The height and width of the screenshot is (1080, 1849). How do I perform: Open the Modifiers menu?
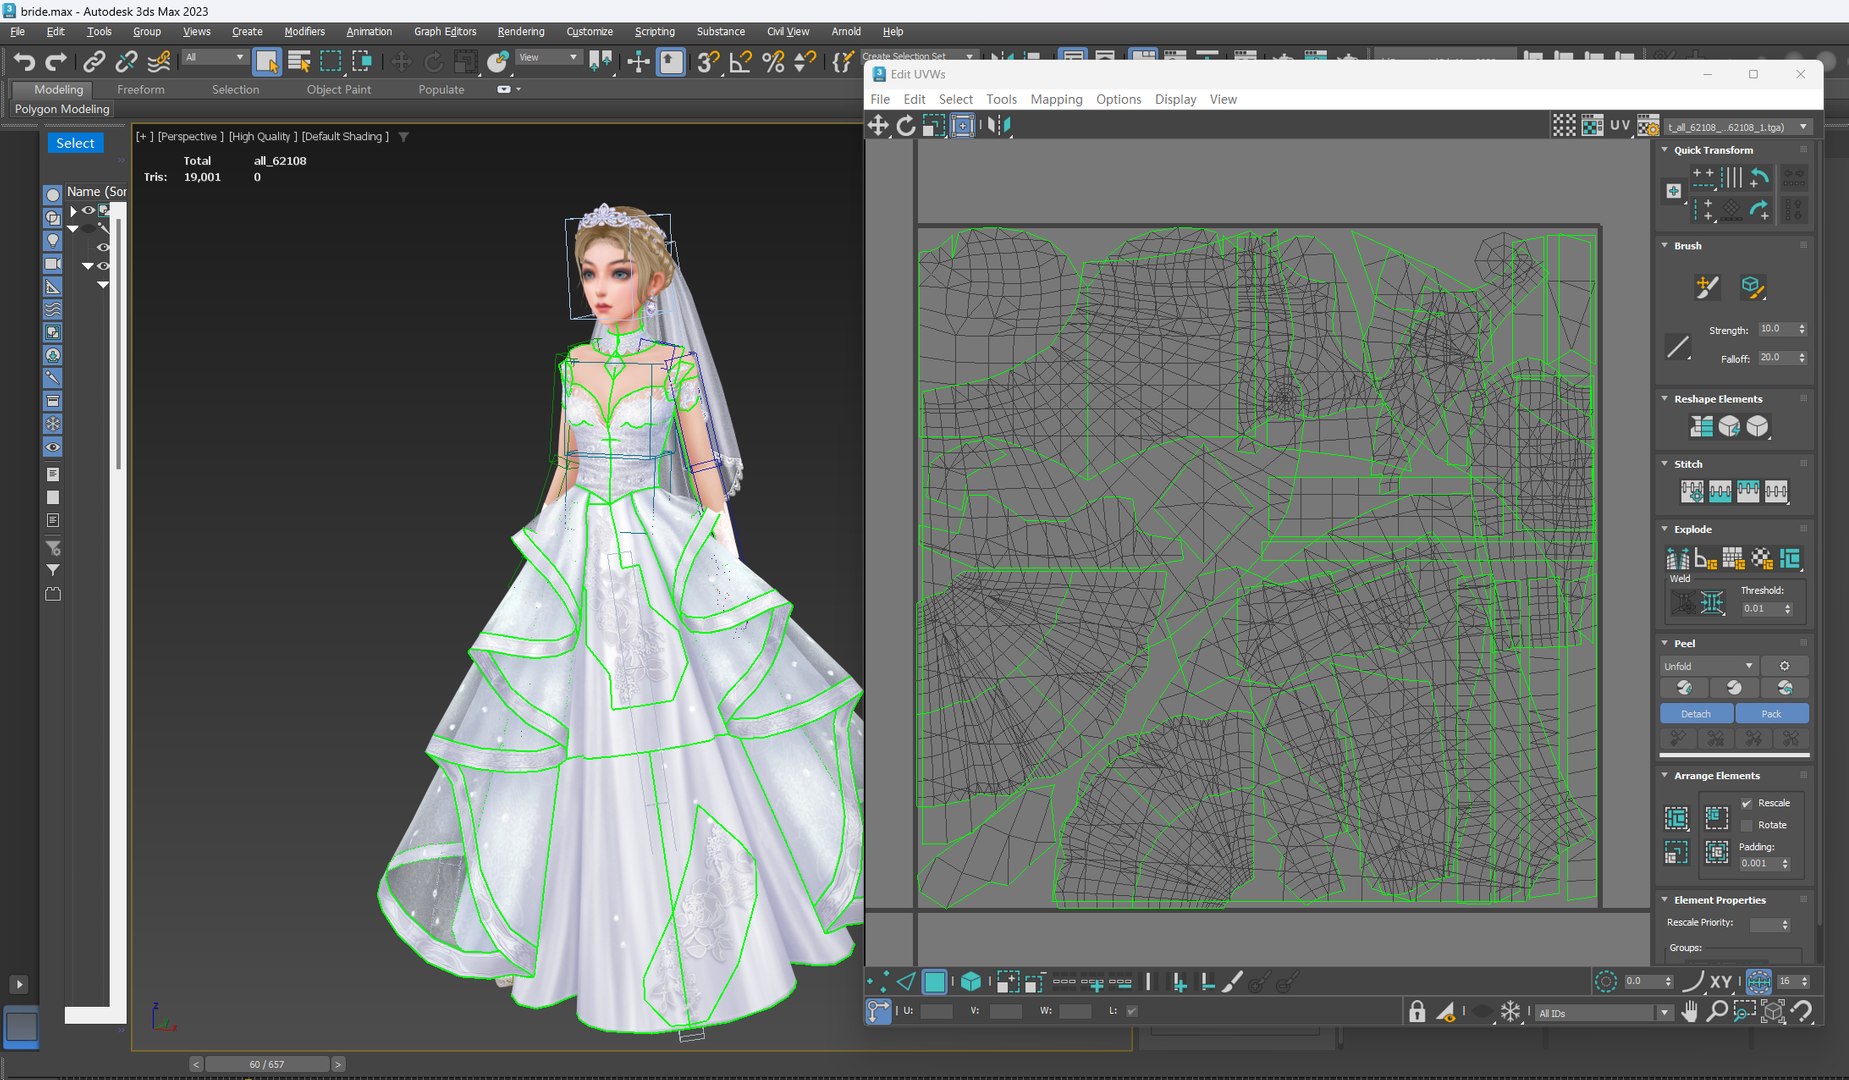point(304,32)
